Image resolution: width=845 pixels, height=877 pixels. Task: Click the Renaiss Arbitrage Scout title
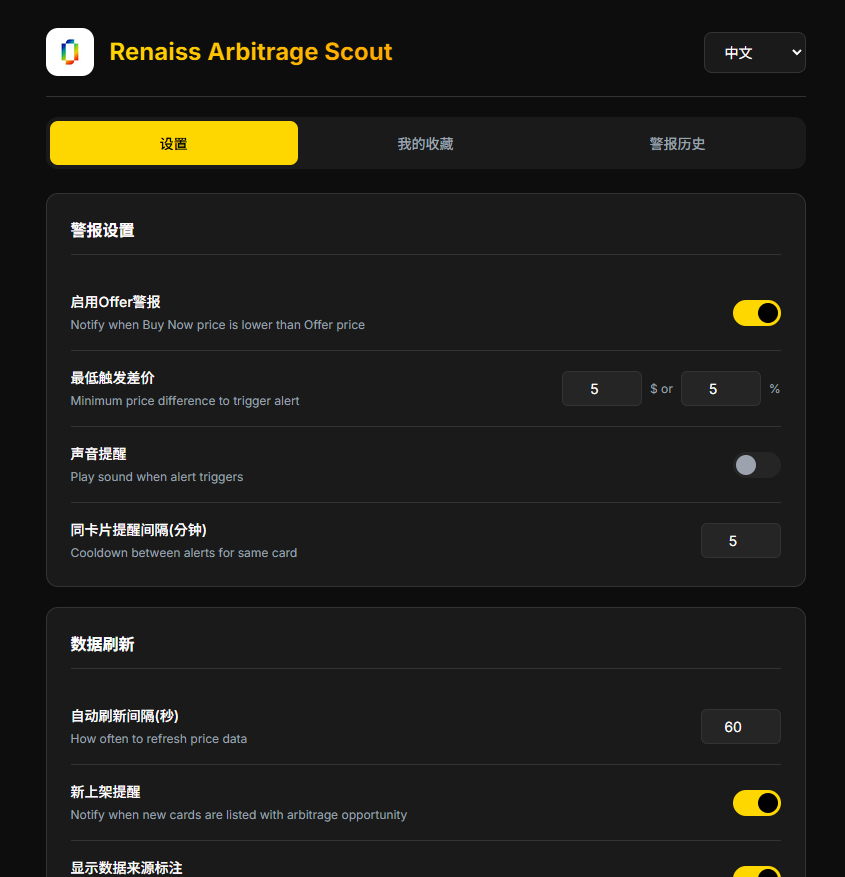click(x=251, y=52)
